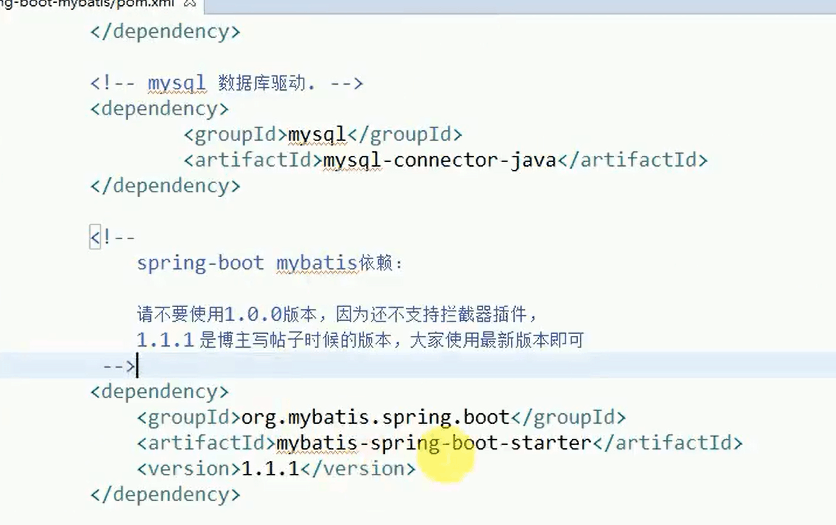Viewport: 836px width, 525px height.
Task: Click the 'org.mybatis.spring.boot' groupId value
Action: pos(376,417)
